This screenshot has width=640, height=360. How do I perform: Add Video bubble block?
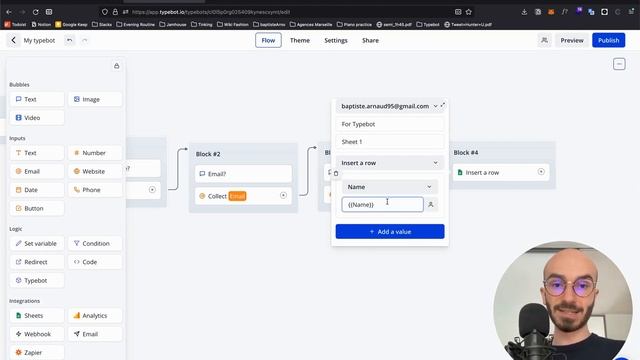(37, 118)
